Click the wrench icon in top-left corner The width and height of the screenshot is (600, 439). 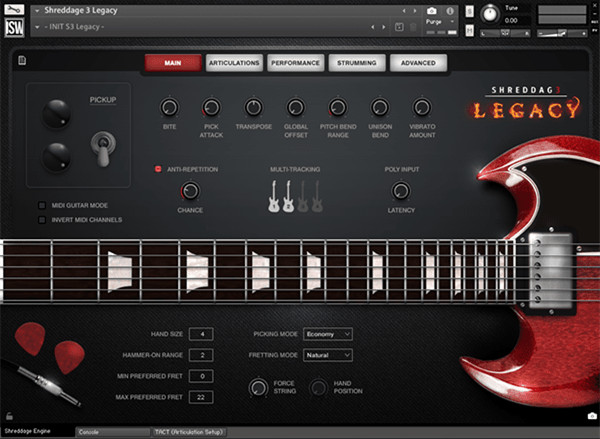point(14,9)
